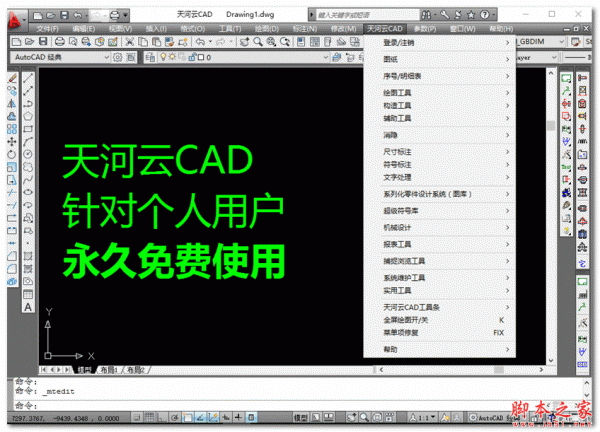
Task: Click the Layer Properties Manager icon
Action: 150,57
